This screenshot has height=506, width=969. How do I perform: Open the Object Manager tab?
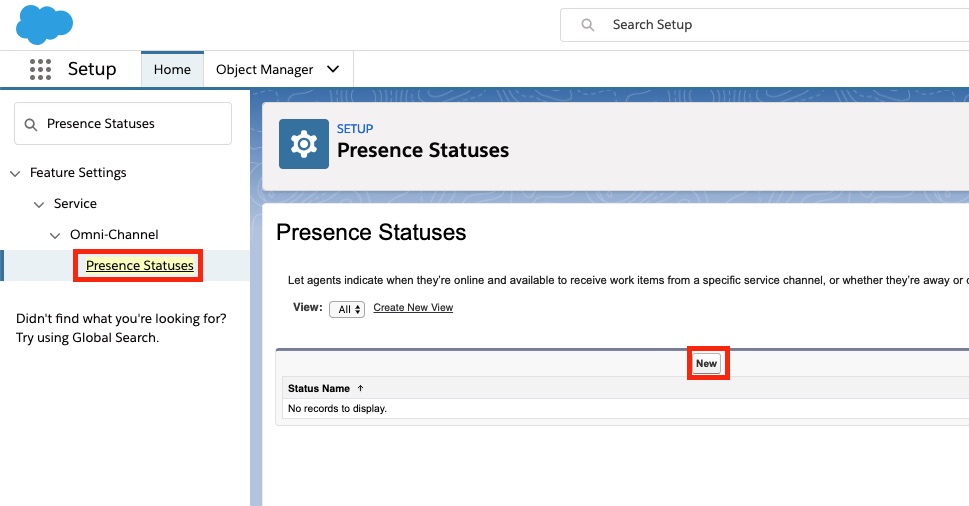[264, 69]
